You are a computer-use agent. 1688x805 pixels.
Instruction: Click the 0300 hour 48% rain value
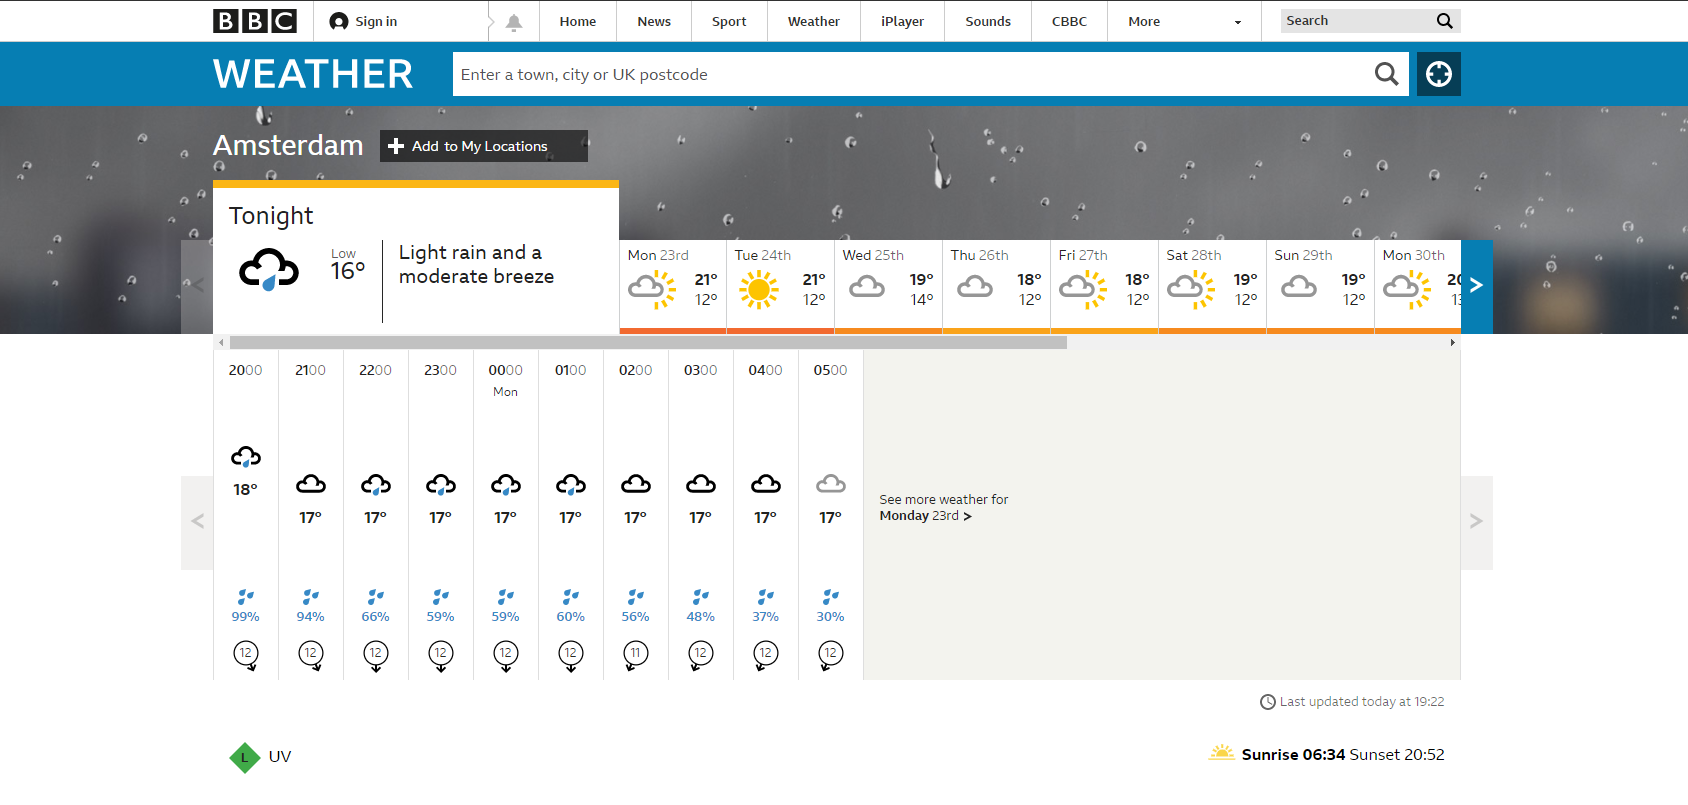pos(701,617)
